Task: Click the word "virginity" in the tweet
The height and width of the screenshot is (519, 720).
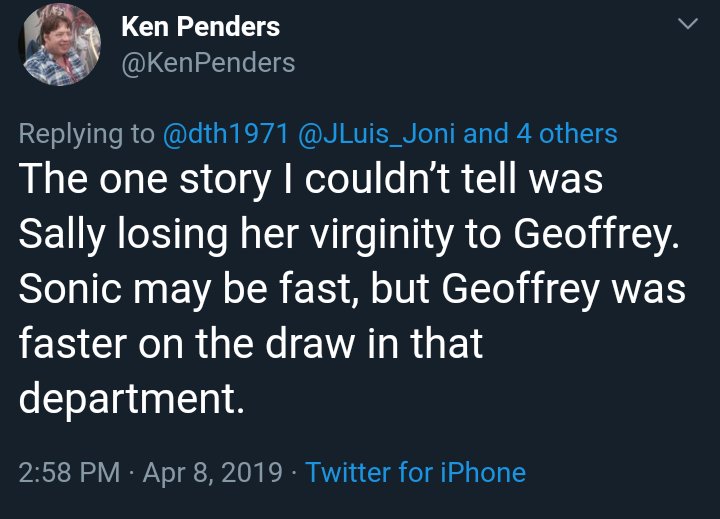Action: (364, 234)
